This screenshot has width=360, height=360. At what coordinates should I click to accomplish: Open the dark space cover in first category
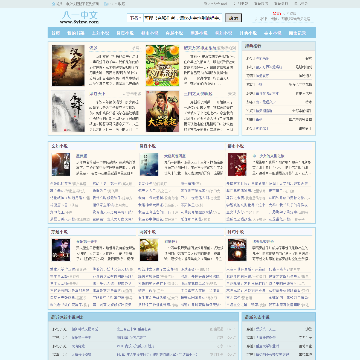click(61, 165)
